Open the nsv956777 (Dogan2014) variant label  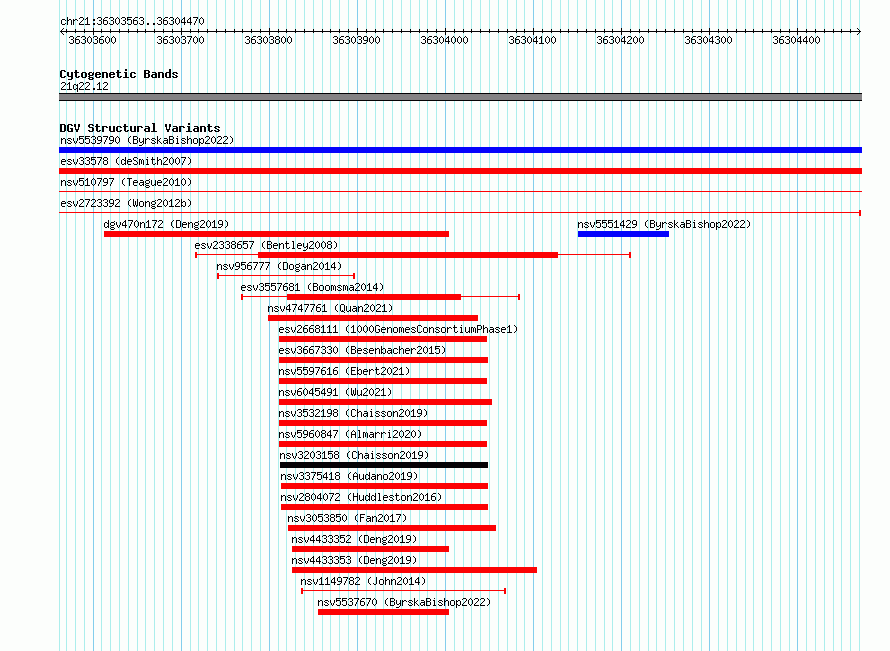tap(279, 266)
